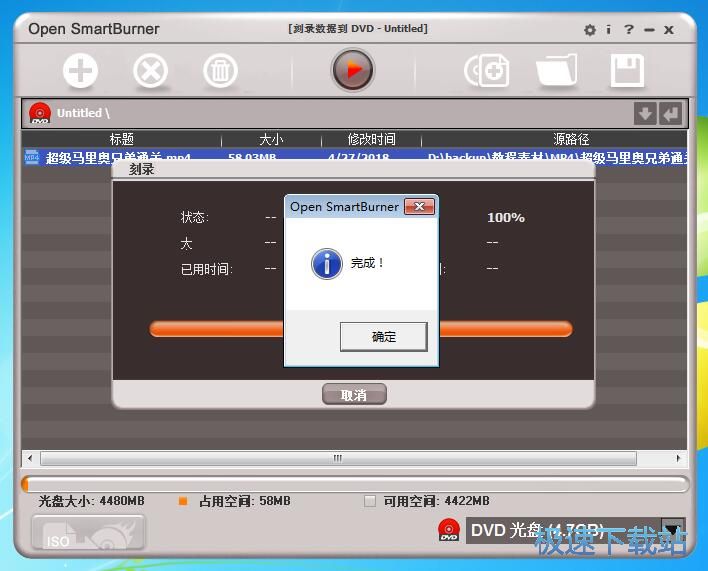Image resolution: width=708 pixels, height=571 pixels.
Task: Click the 修改时间 column header
Action: point(372,139)
